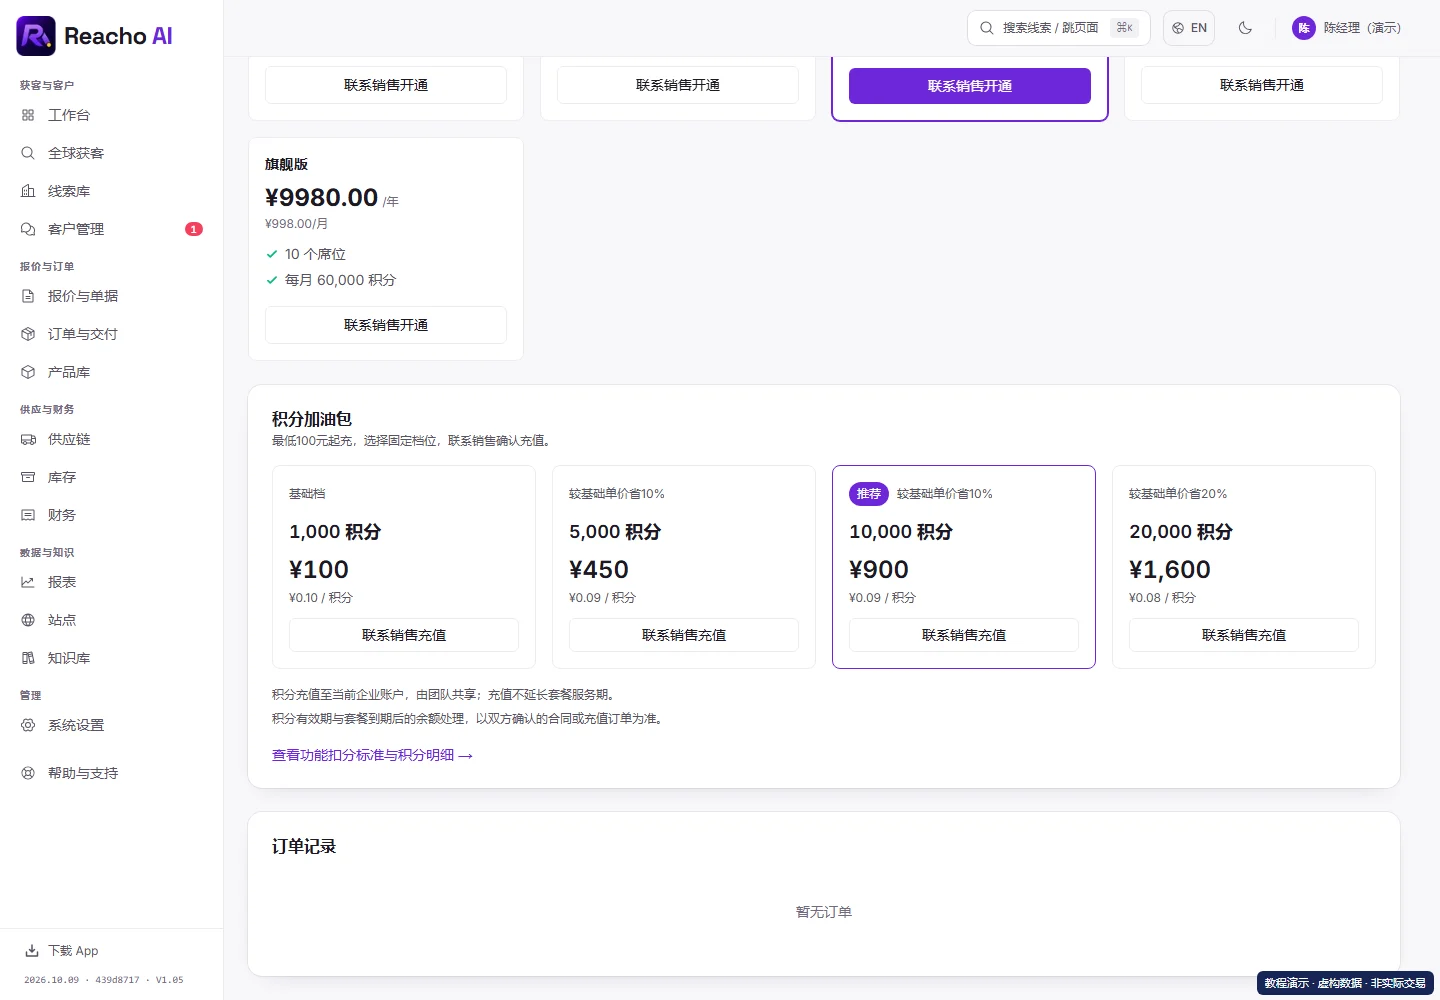This screenshot has width=1440, height=1000.
Task: Open 供应链 truck icon in sidebar
Action: pos(28,439)
